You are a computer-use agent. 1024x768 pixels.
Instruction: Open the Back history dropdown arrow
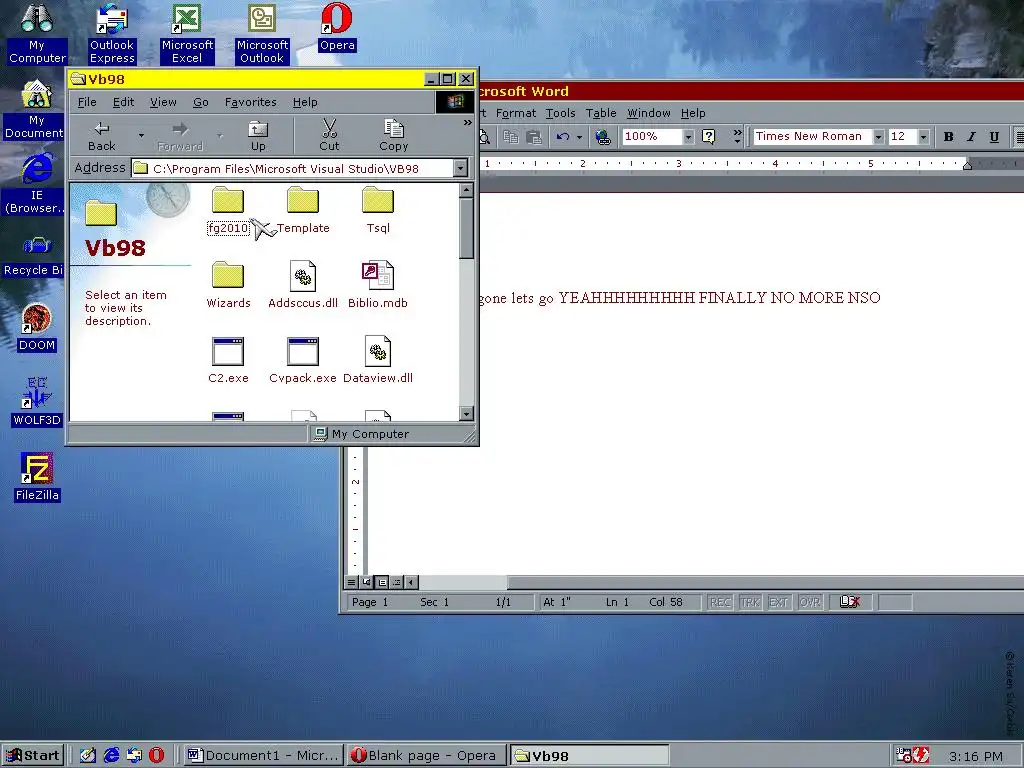(141, 136)
